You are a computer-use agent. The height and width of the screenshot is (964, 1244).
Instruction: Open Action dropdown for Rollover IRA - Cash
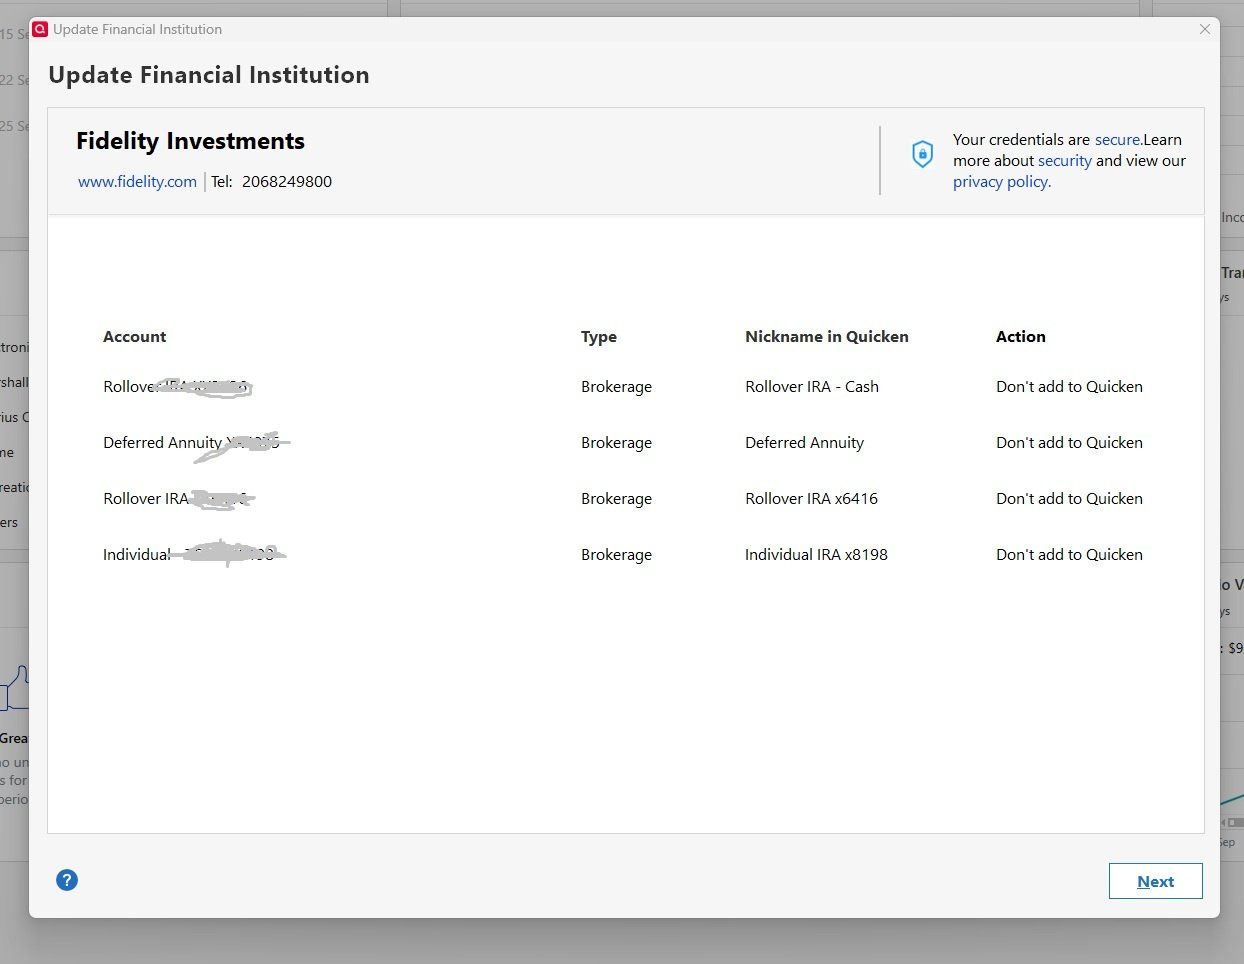pyautogui.click(x=1069, y=387)
